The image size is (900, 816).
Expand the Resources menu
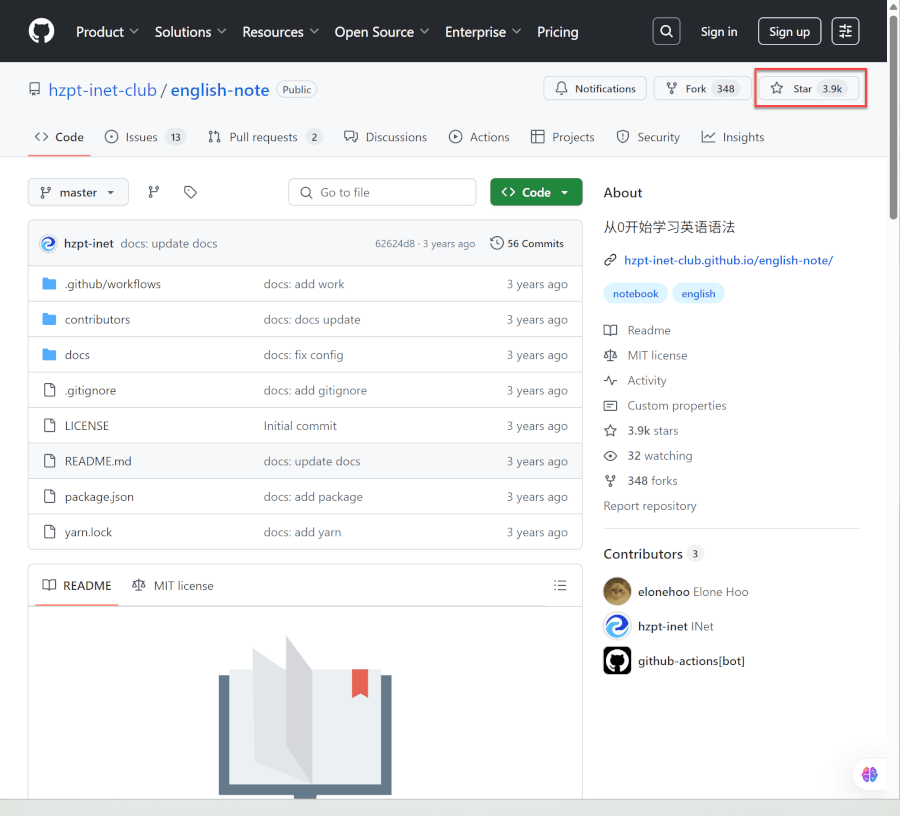pos(280,32)
